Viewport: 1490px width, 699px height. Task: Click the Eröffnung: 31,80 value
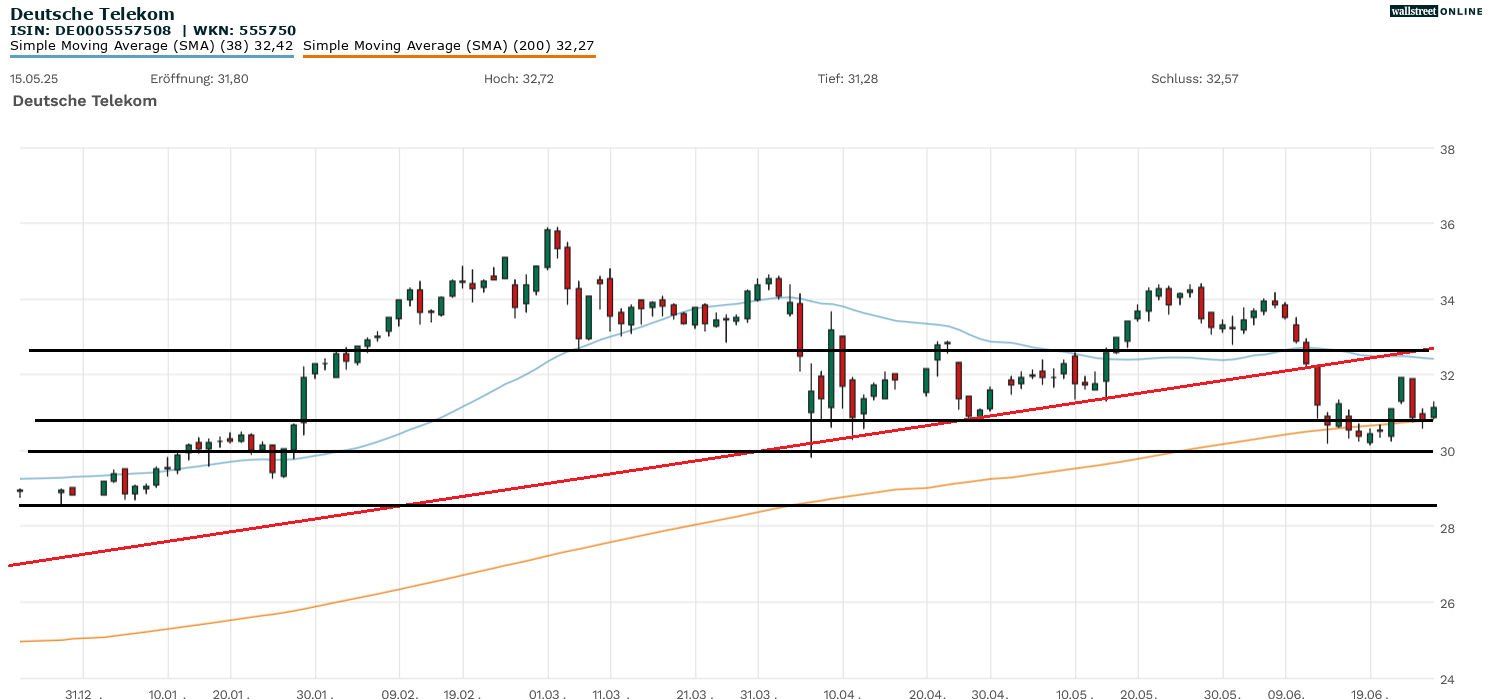click(199, 79)
